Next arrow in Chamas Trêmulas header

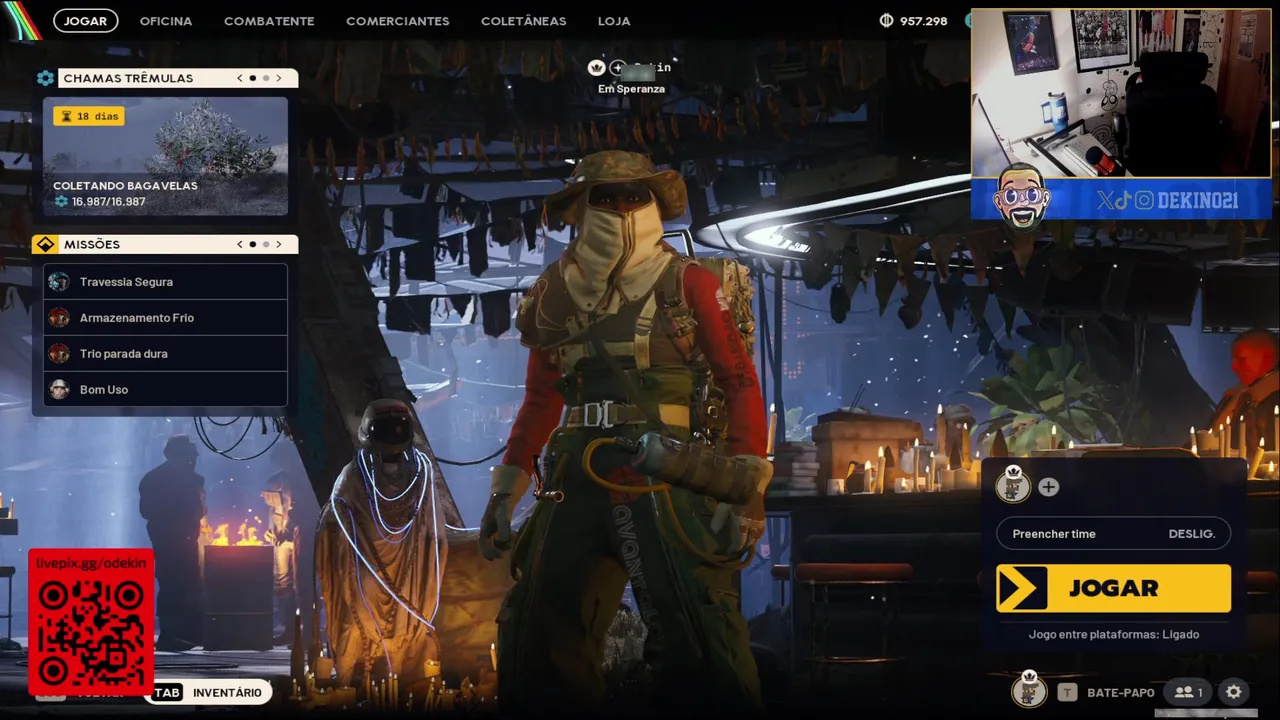coord(279,78)
